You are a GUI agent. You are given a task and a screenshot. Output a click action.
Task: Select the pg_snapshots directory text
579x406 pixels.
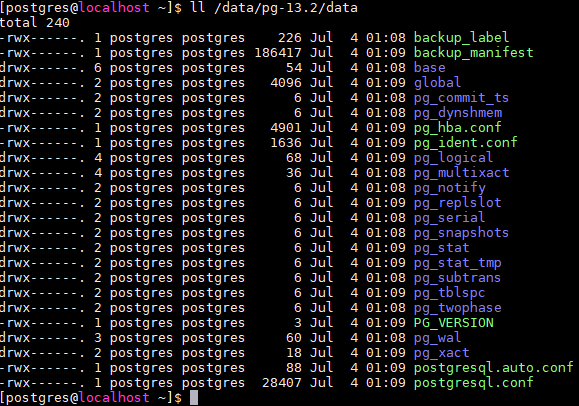461,233
